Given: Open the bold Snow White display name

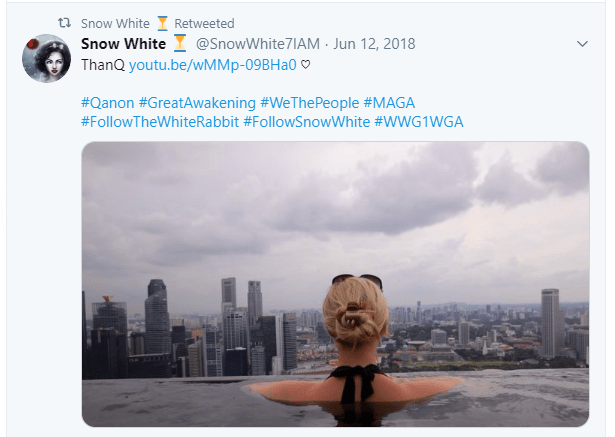Looking at the screenshot, I should [124, 44].
